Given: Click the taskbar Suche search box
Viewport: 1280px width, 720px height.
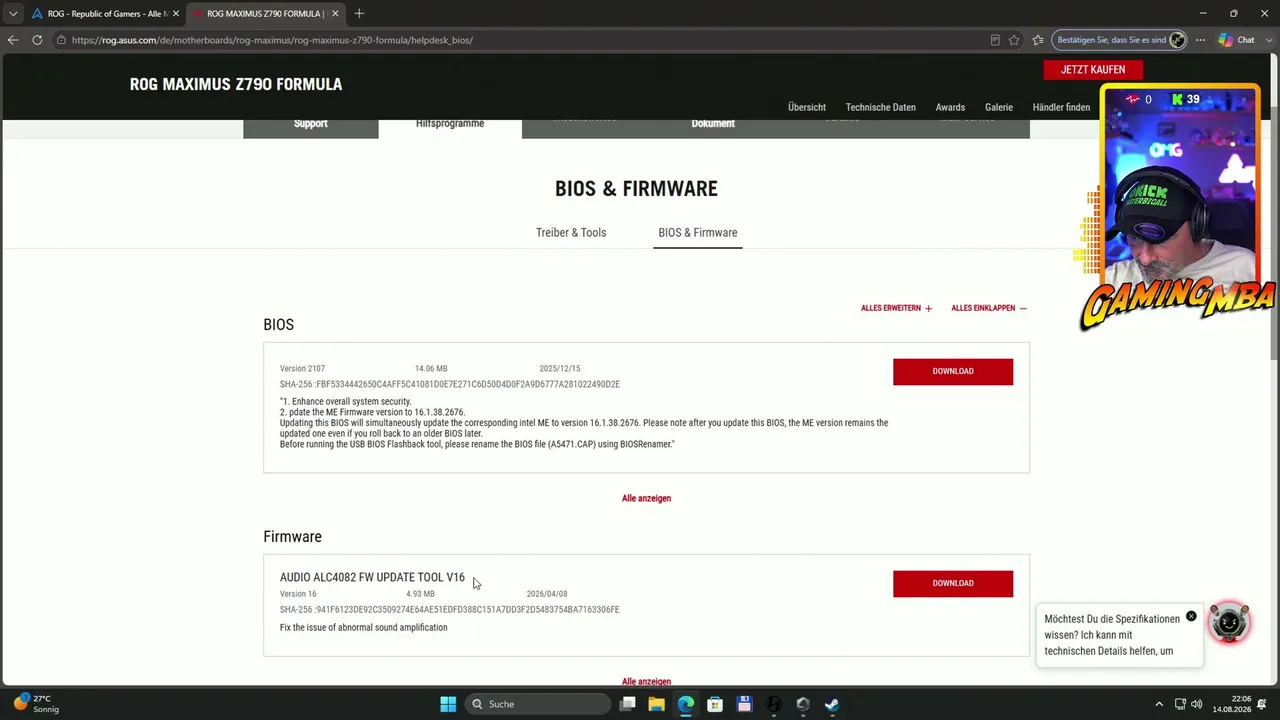Looking at the screenshot, I should pos(538,704).
